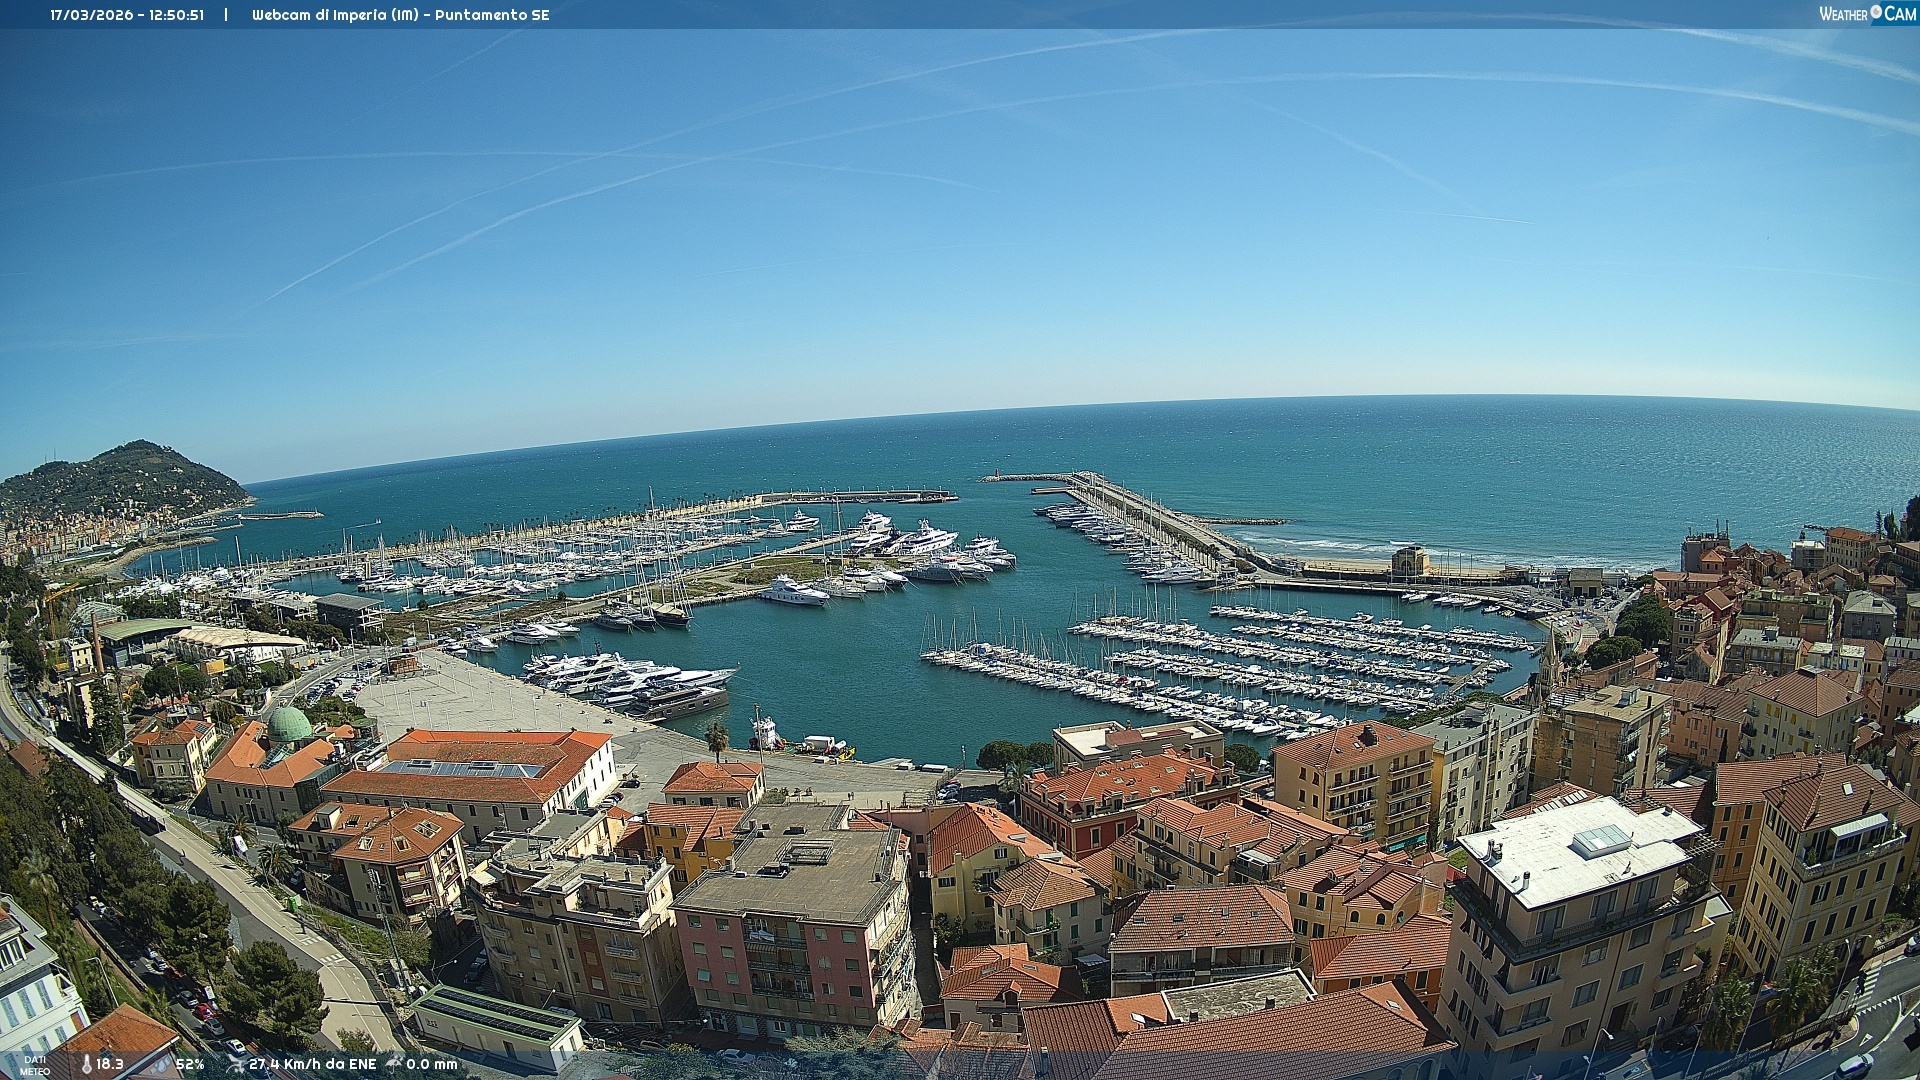Image resolution: width=1920 pixels, height=1080 pixels.
Task: Click the DATI METEO label
Action: point(35,1065)
